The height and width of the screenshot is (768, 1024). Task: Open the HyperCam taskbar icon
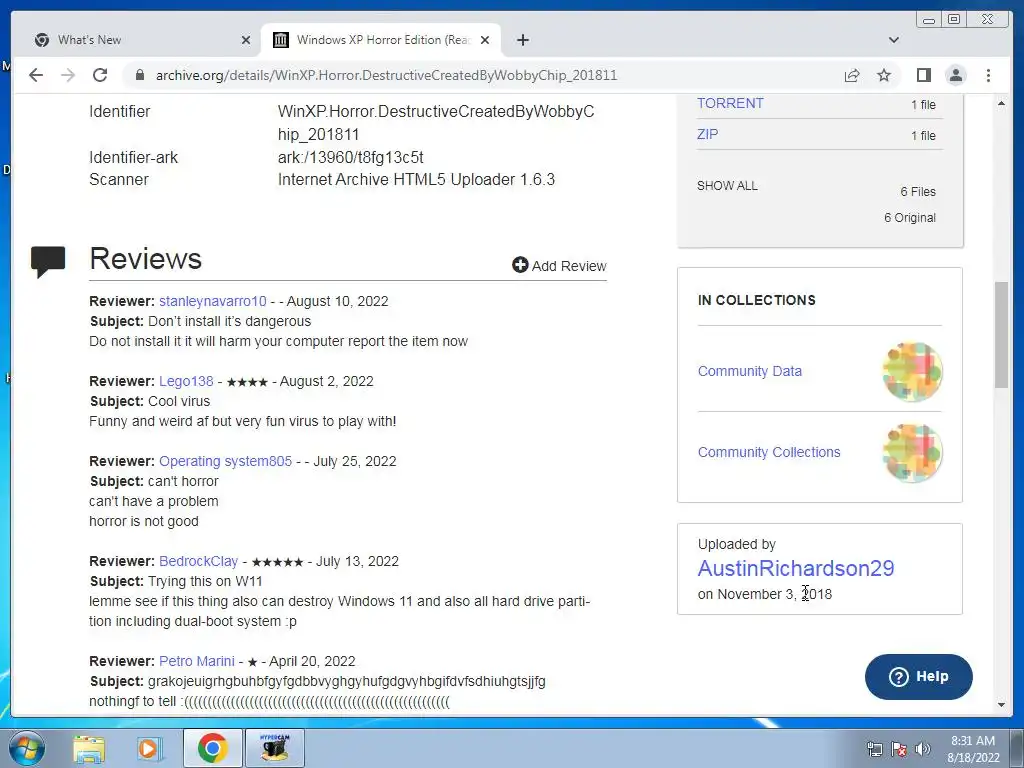point(274,748)
